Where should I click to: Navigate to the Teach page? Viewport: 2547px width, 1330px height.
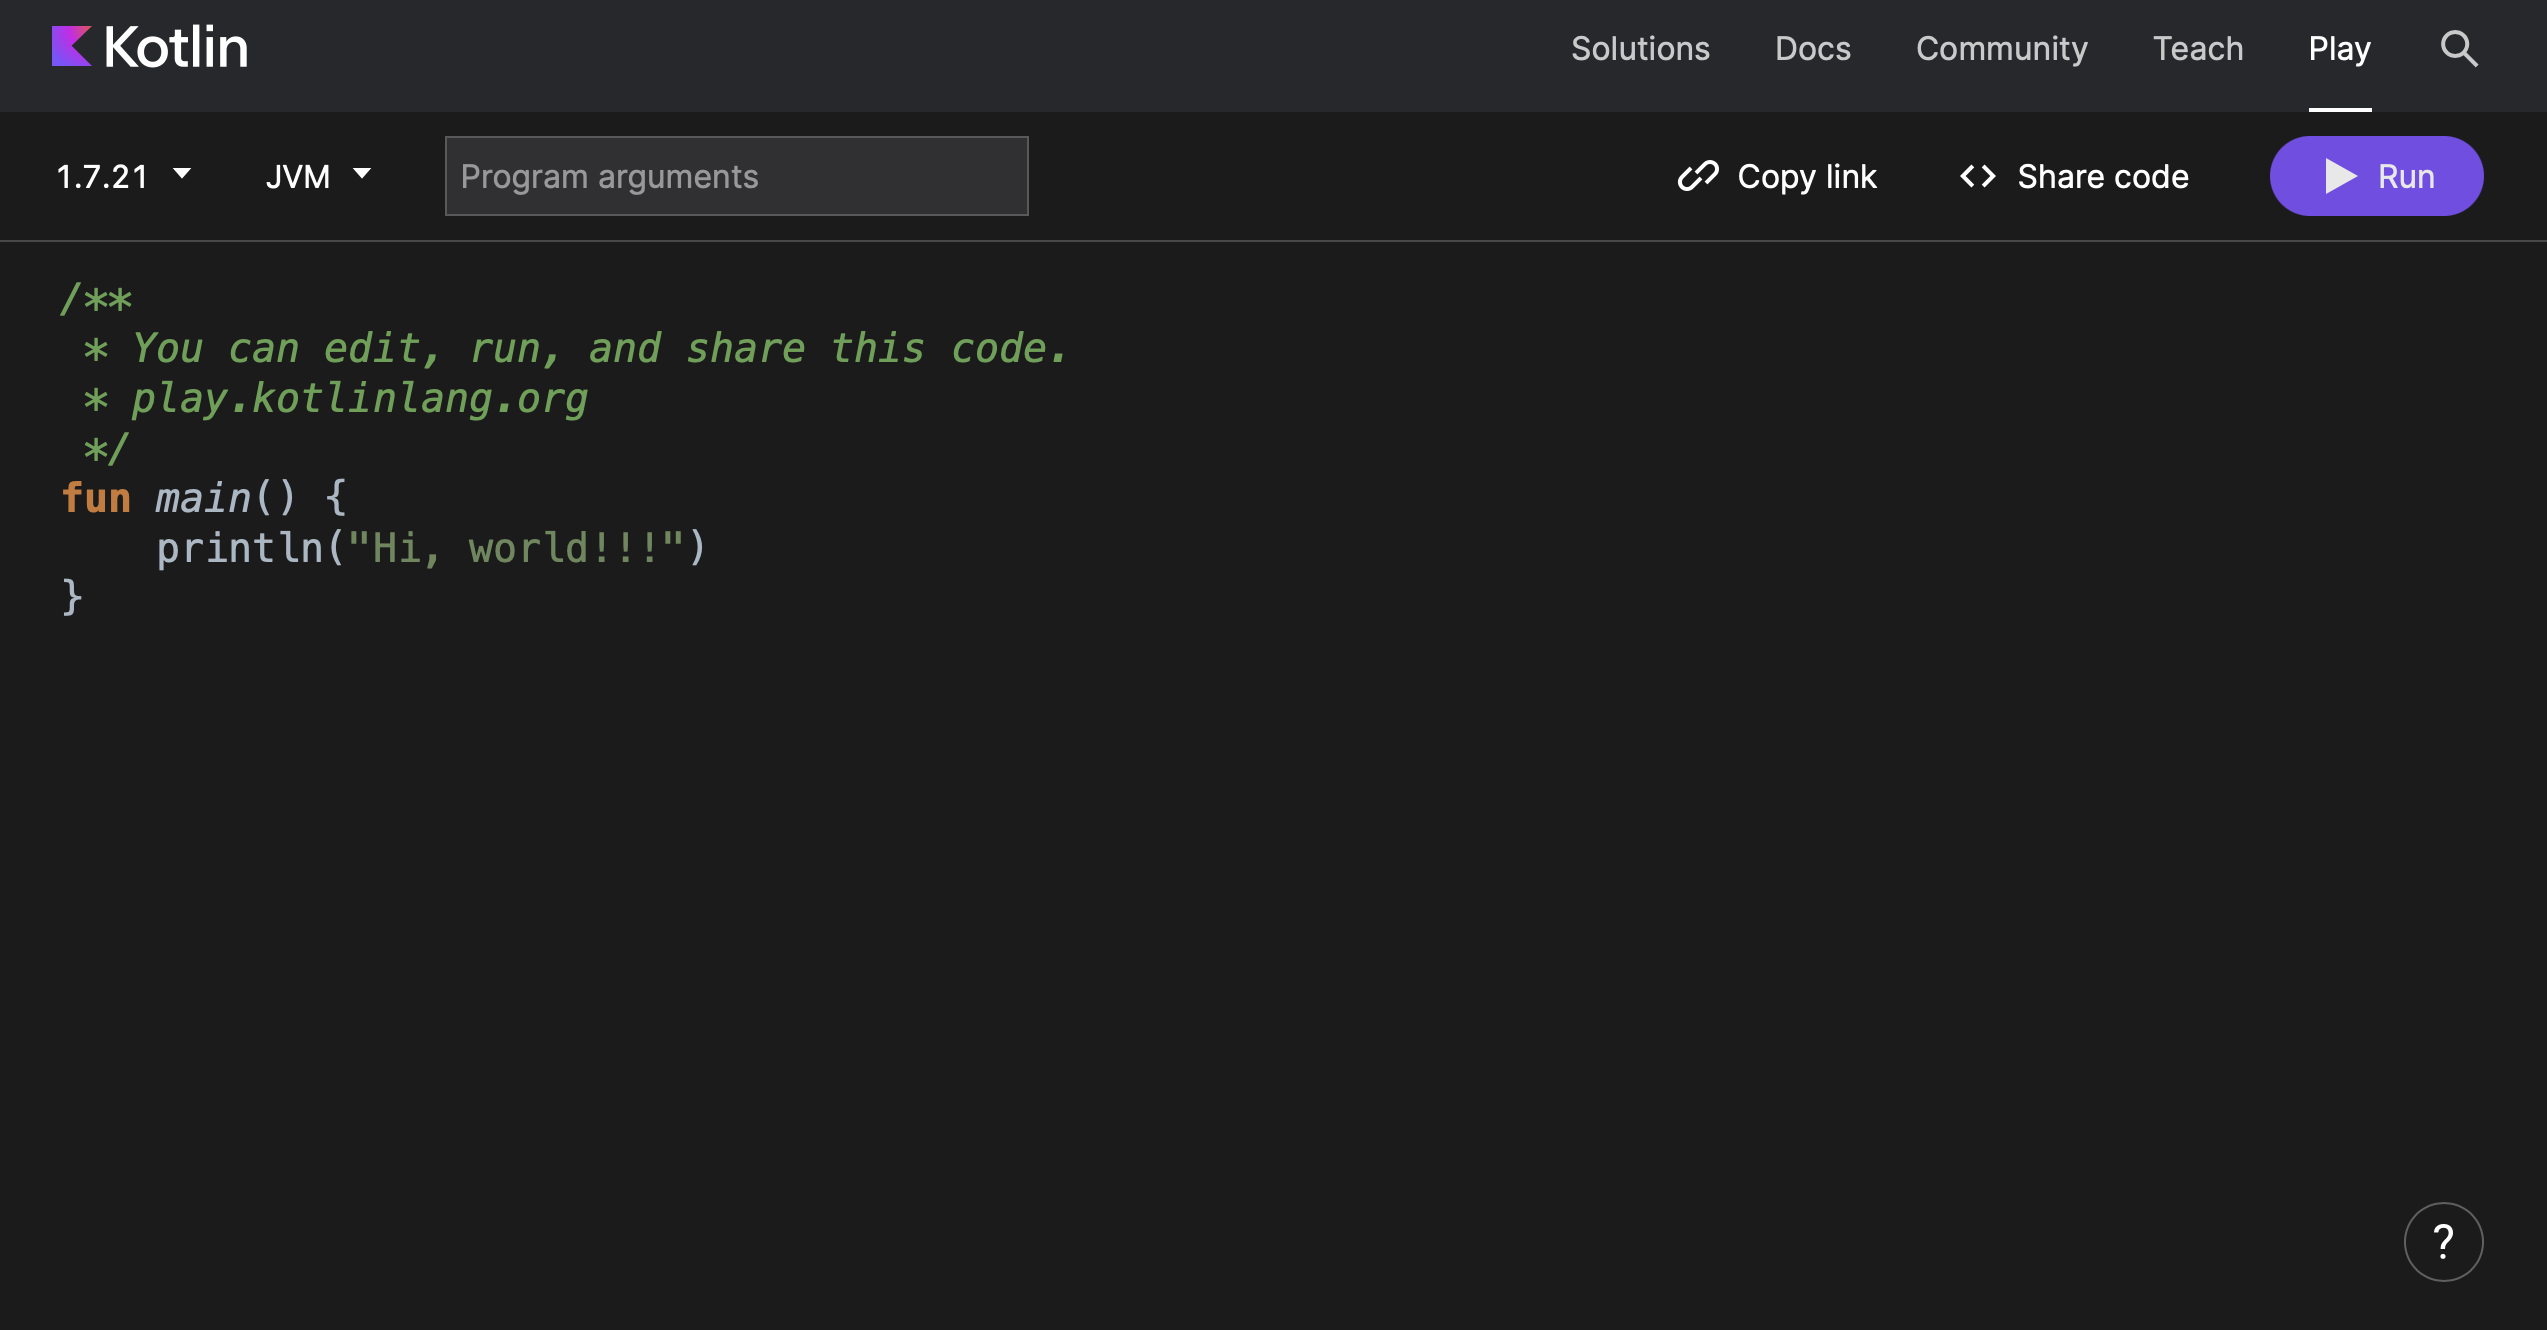point(2197,48)
